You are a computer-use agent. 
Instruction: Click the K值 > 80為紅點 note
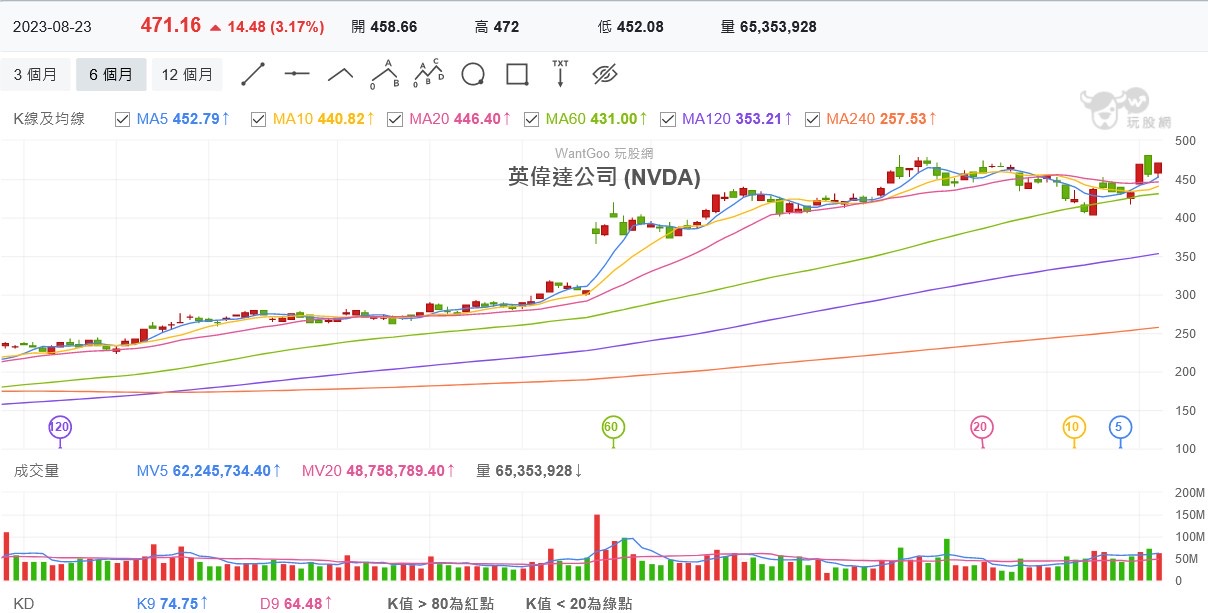441,603
